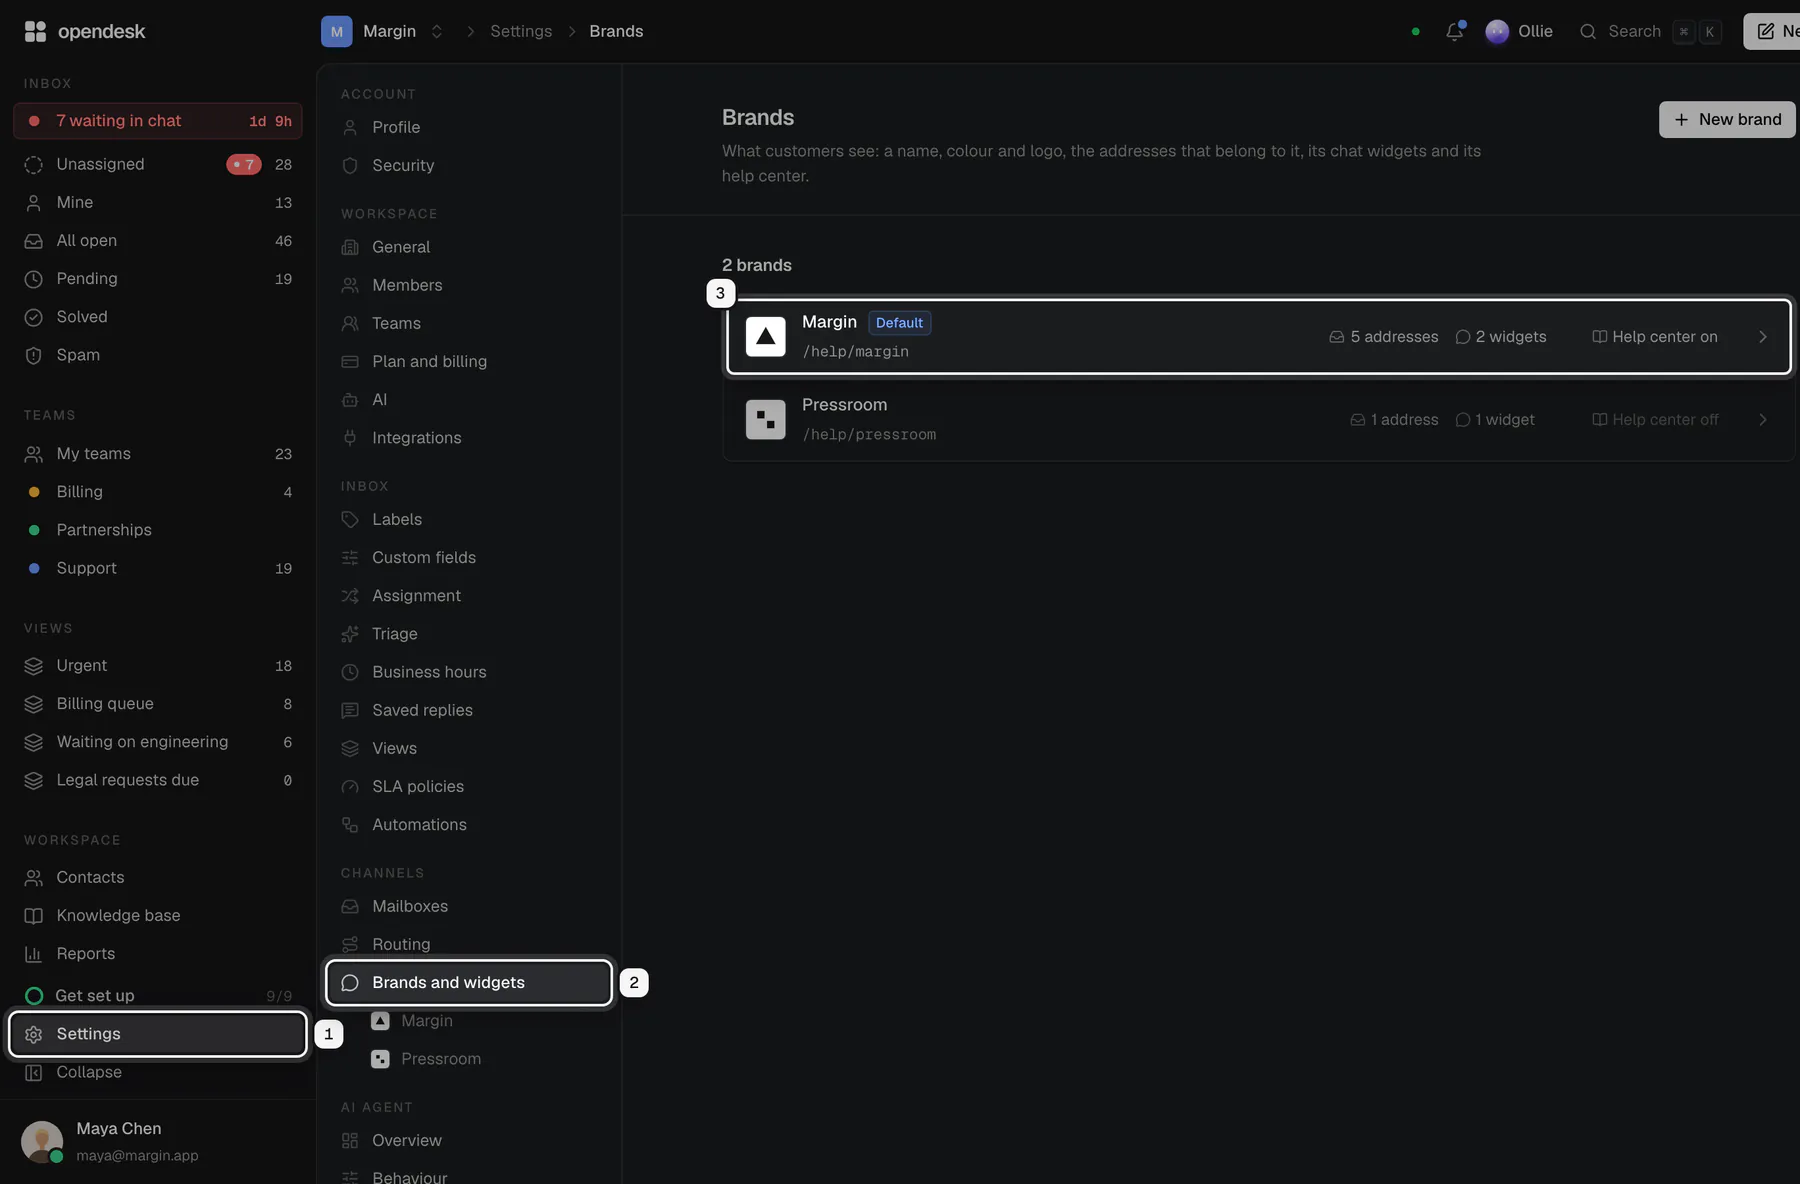Open Routing channel settings
This screenshot has height=1184, width=1800.
click(468, 944)
